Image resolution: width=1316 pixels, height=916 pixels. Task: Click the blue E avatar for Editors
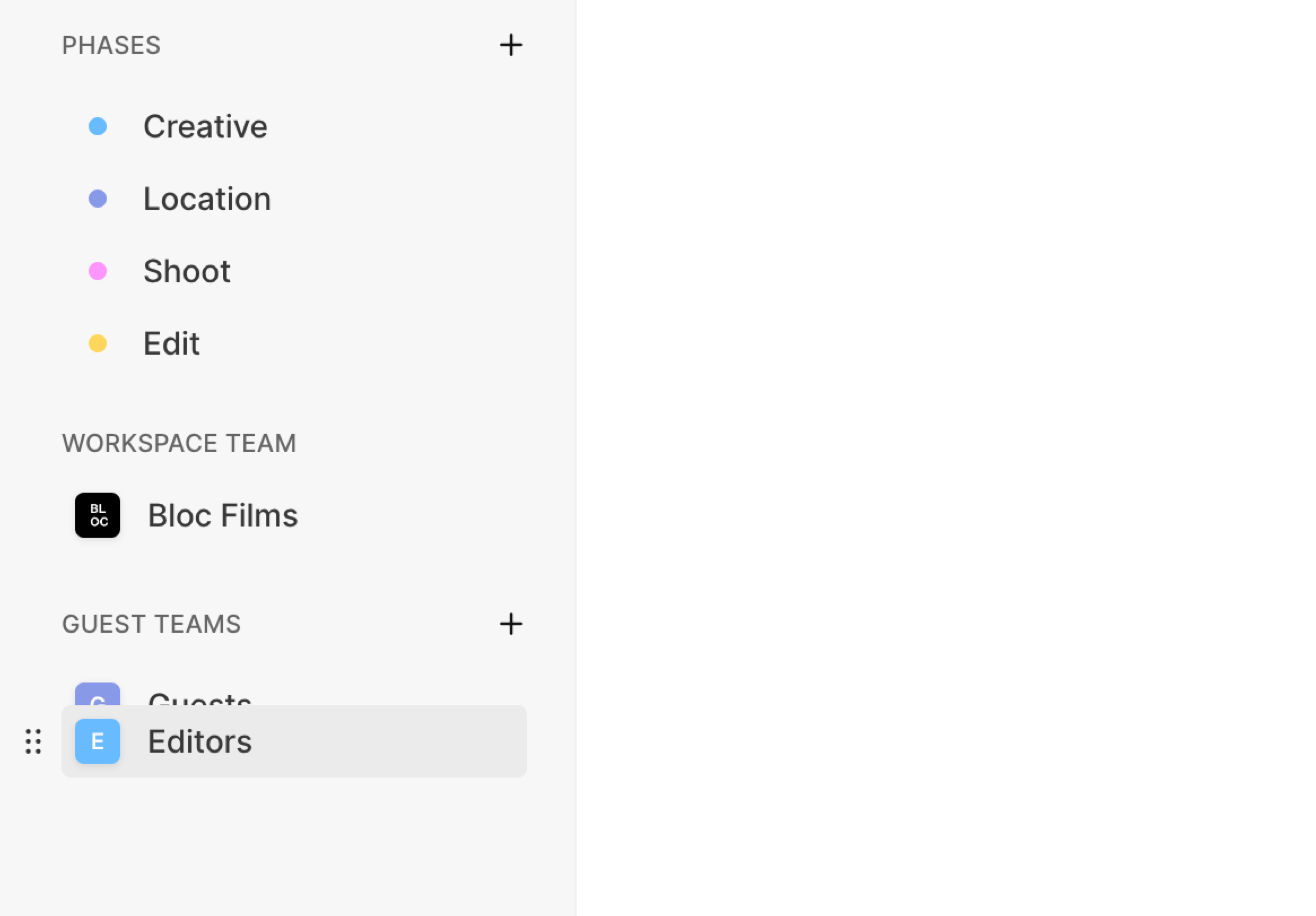(x=98, y=742)
